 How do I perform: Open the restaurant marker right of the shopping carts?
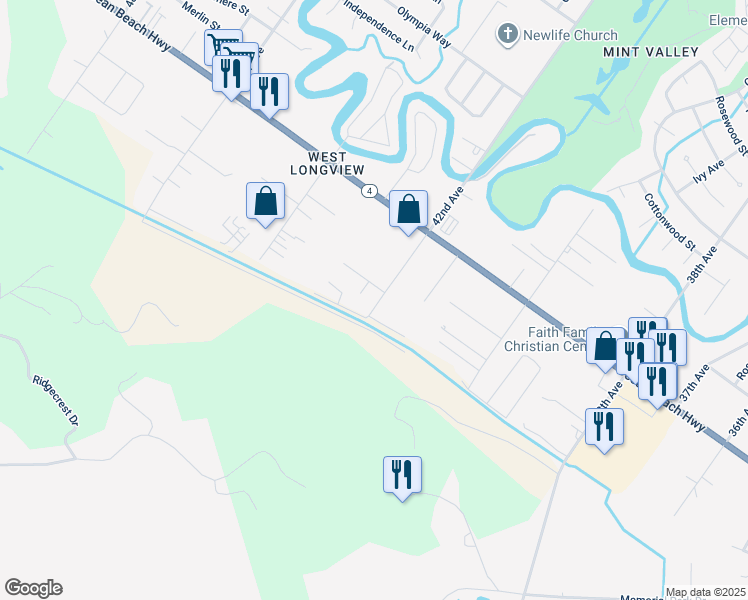(x=270, y=94)
